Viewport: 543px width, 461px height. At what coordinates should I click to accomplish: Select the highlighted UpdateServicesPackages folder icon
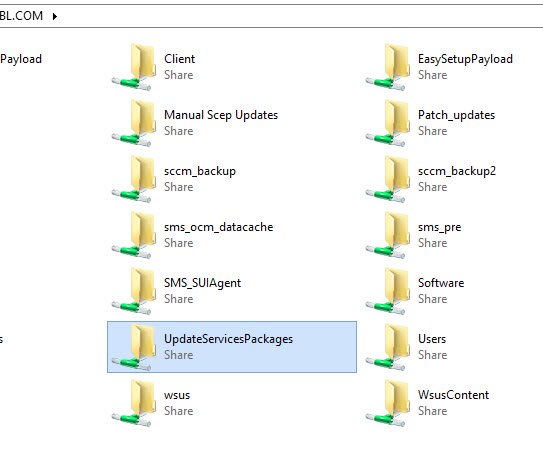coord(133,347)
